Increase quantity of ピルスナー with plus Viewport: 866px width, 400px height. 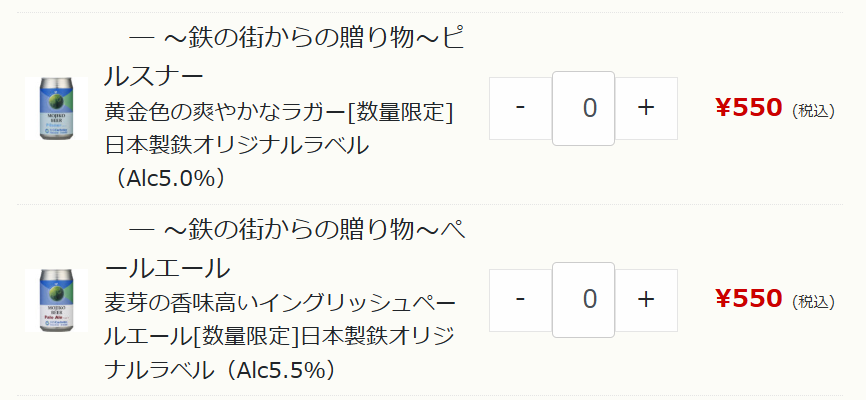(646, 108)
